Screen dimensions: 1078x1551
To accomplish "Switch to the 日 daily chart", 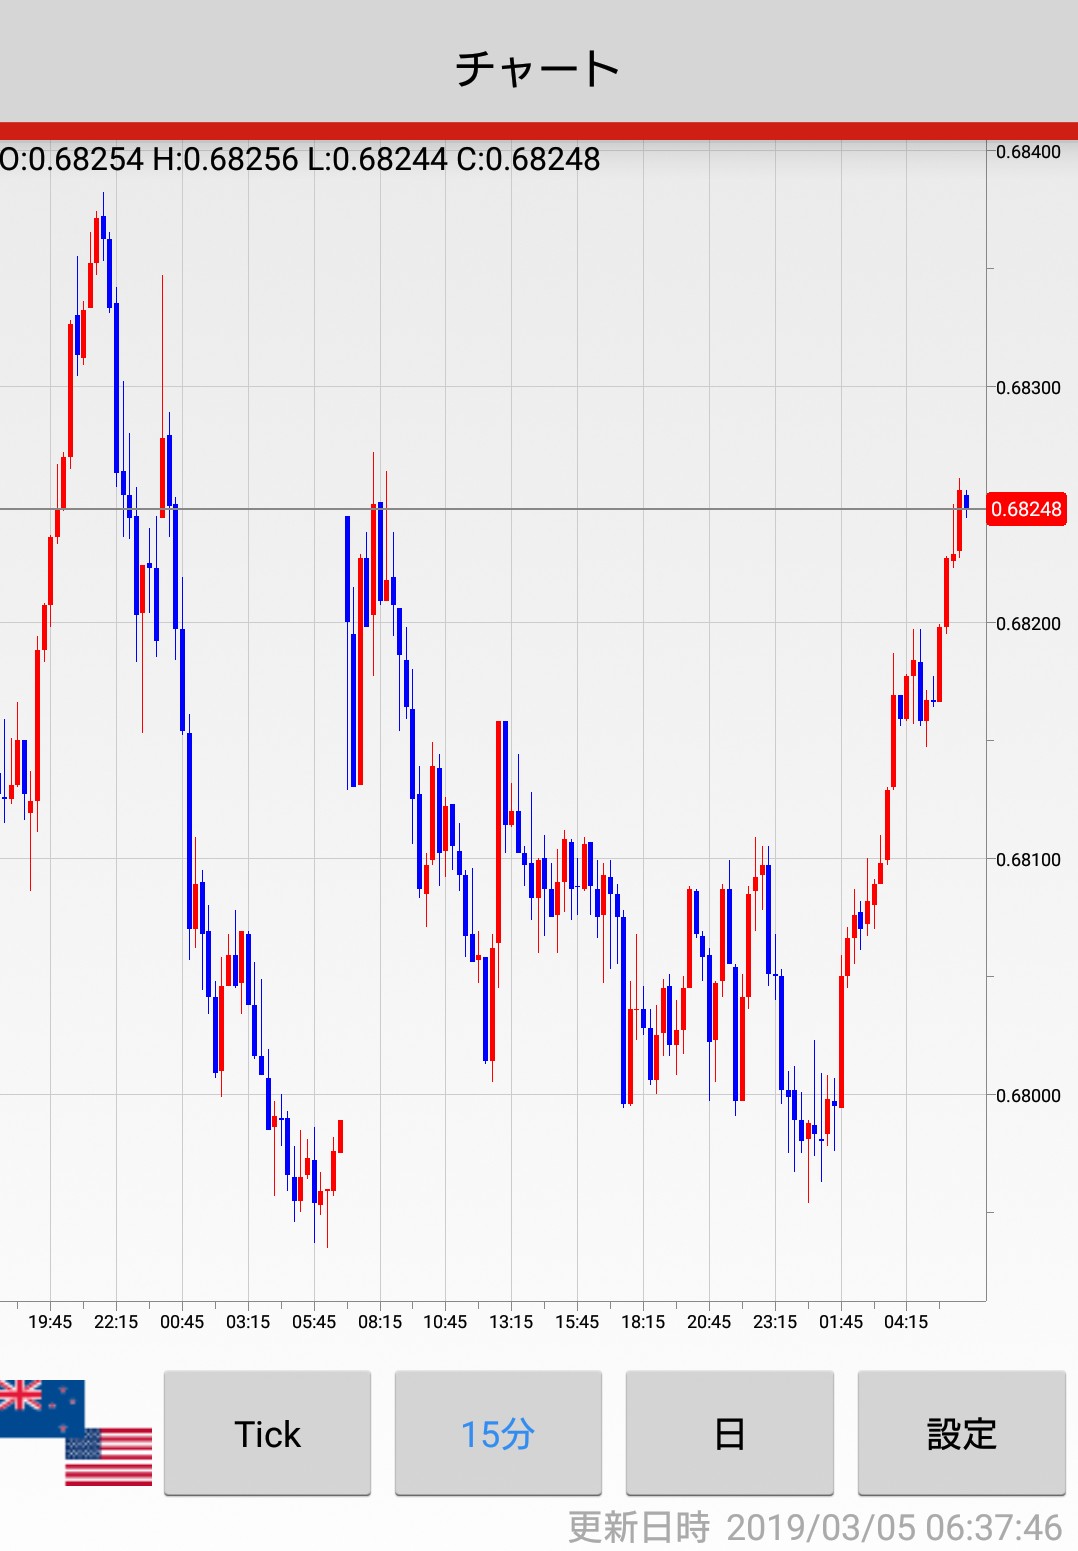I will point(729,1433).
